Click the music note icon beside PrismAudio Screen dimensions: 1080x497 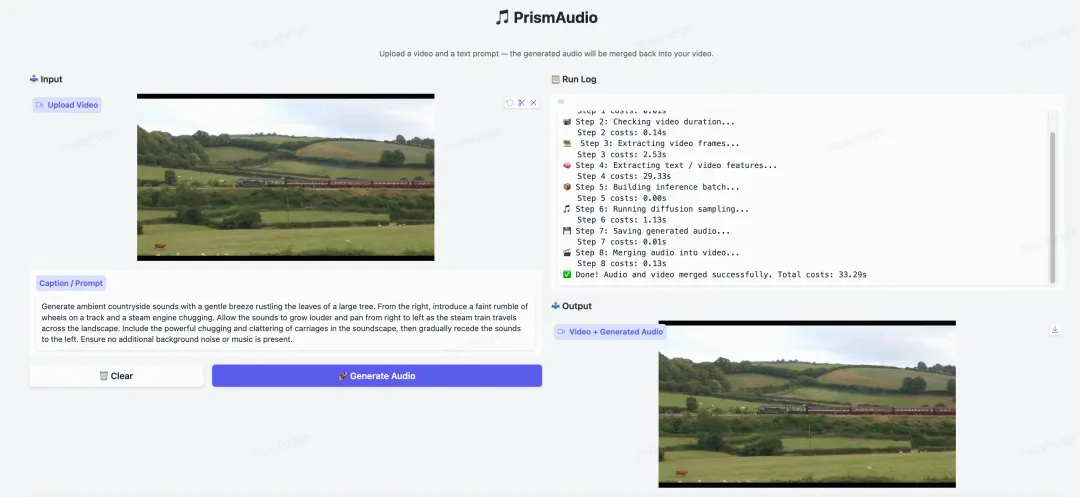click(502, 17)
